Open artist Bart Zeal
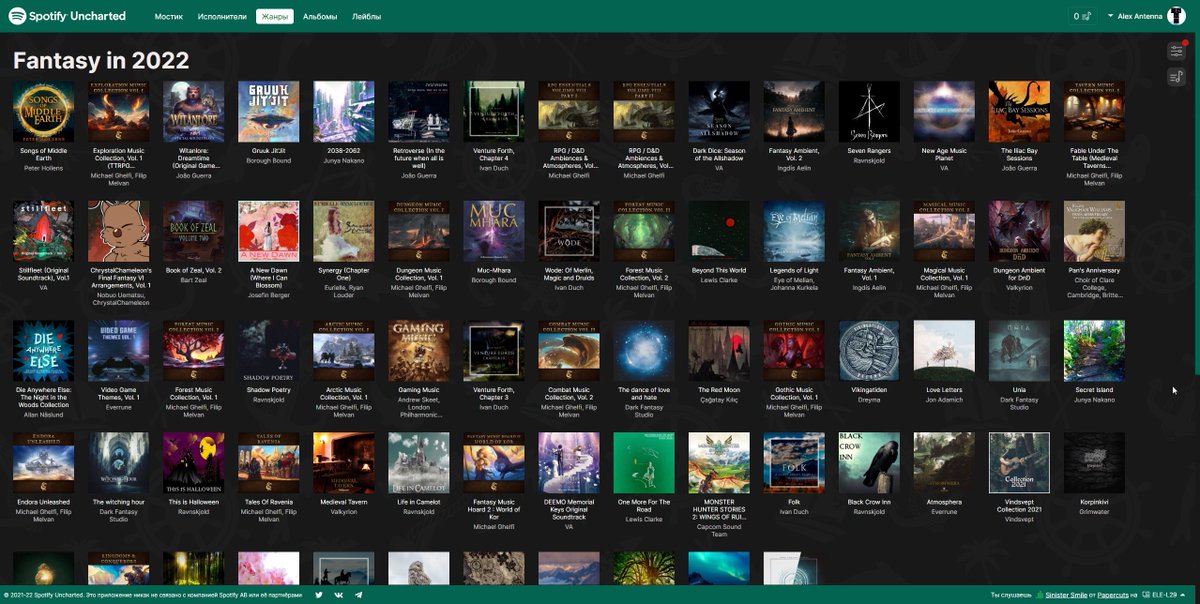Viewport: 1200px width, 604px height. click(194, 280)
